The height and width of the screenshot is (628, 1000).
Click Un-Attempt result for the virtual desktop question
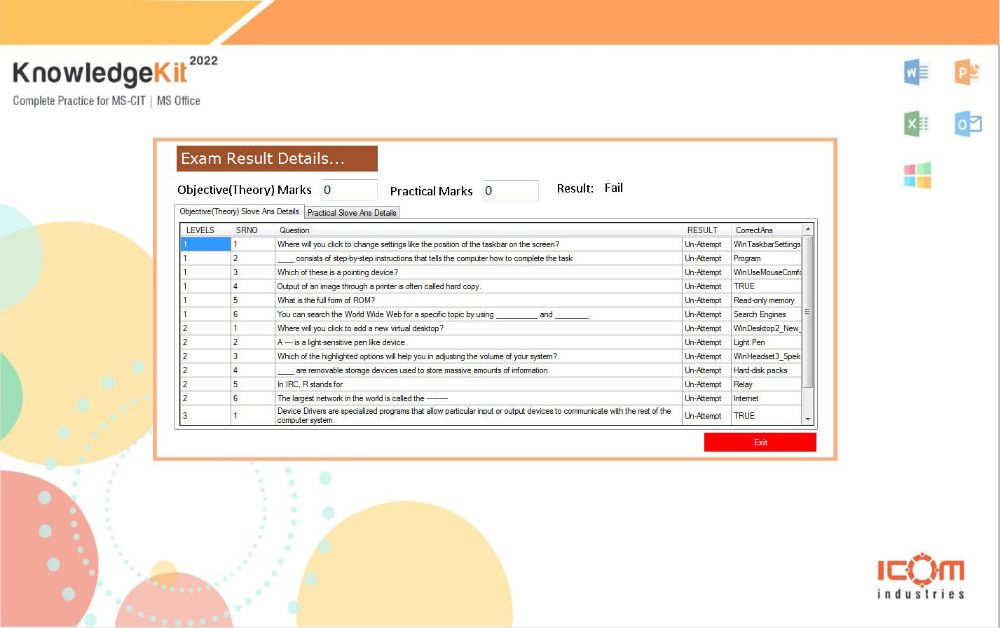point(707,328)
